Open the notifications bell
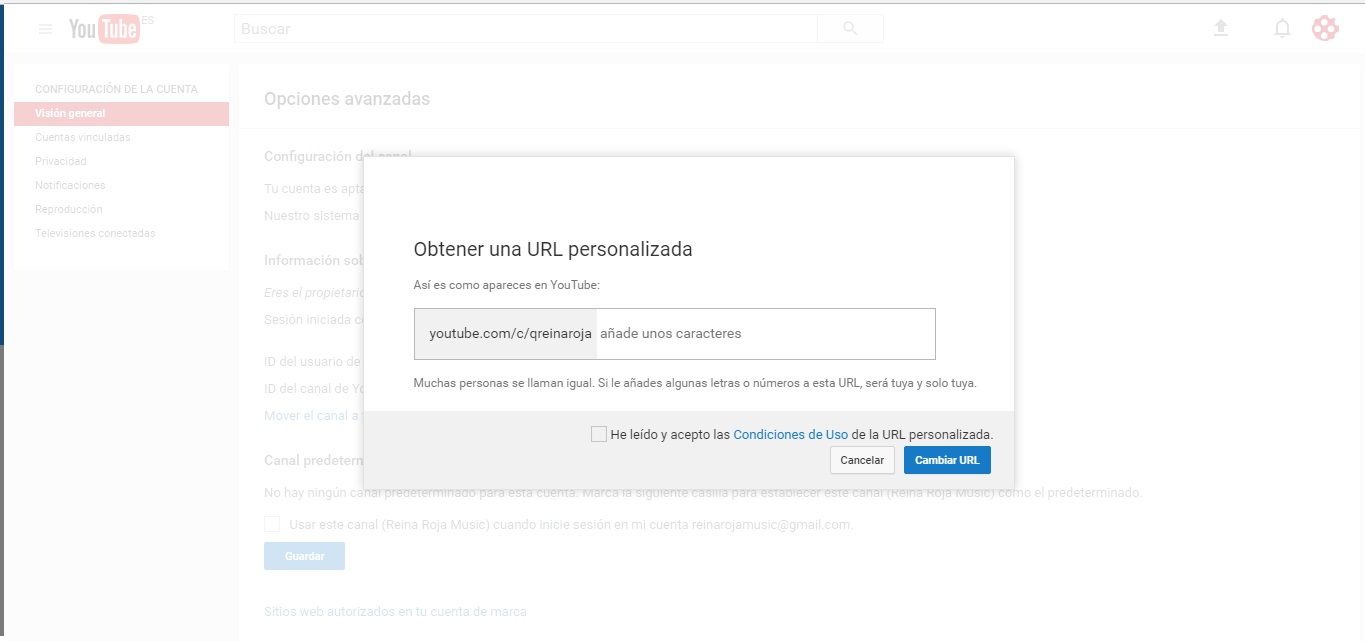Screen dimensions: 1365x641 click(x=1282, y=29)
